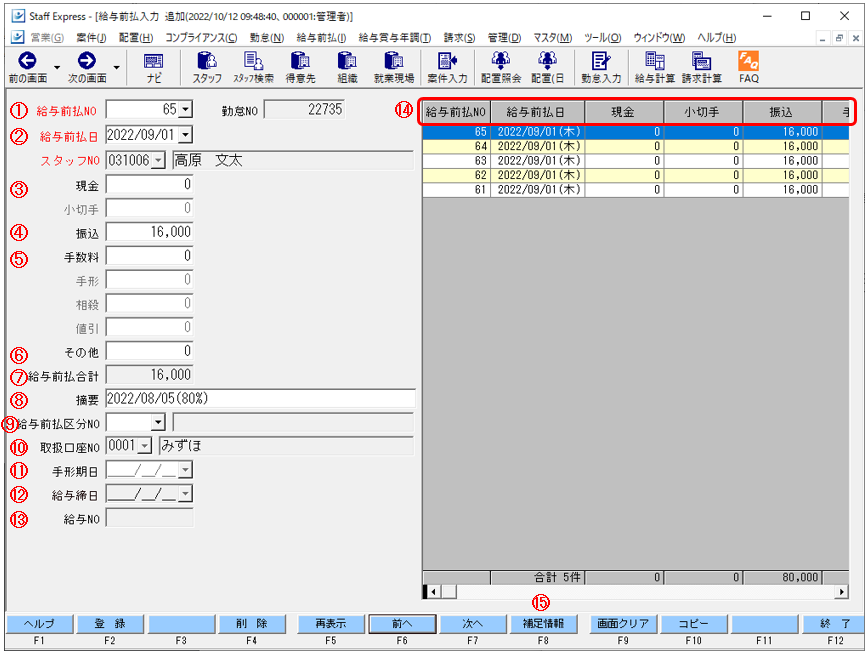The height and width of the screenshot is (654, 868).
Task: Click the 次へ F7 button
Action: pyautogui.click(x=473, y=624)
